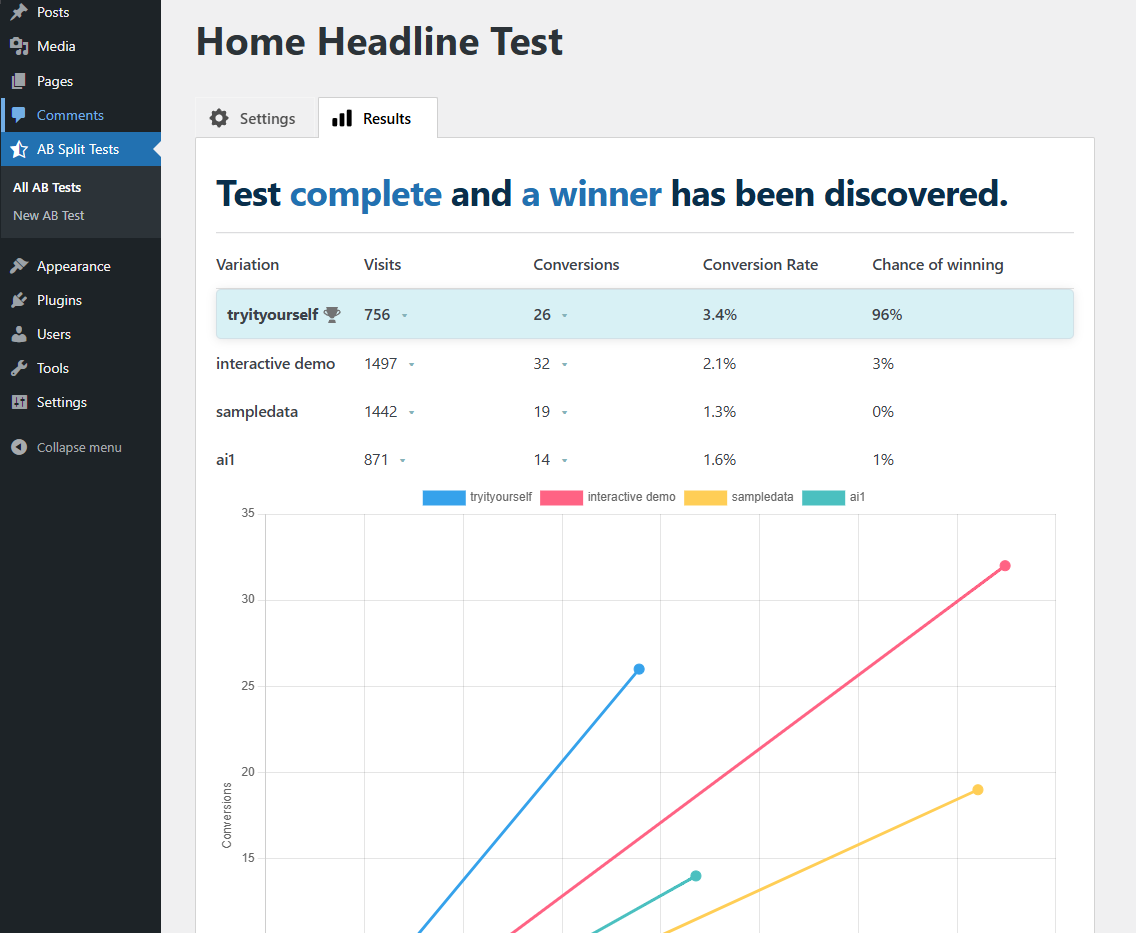Open Pages menu item
The width and height of the screenshot is (1136, 933).
point(80,81)
